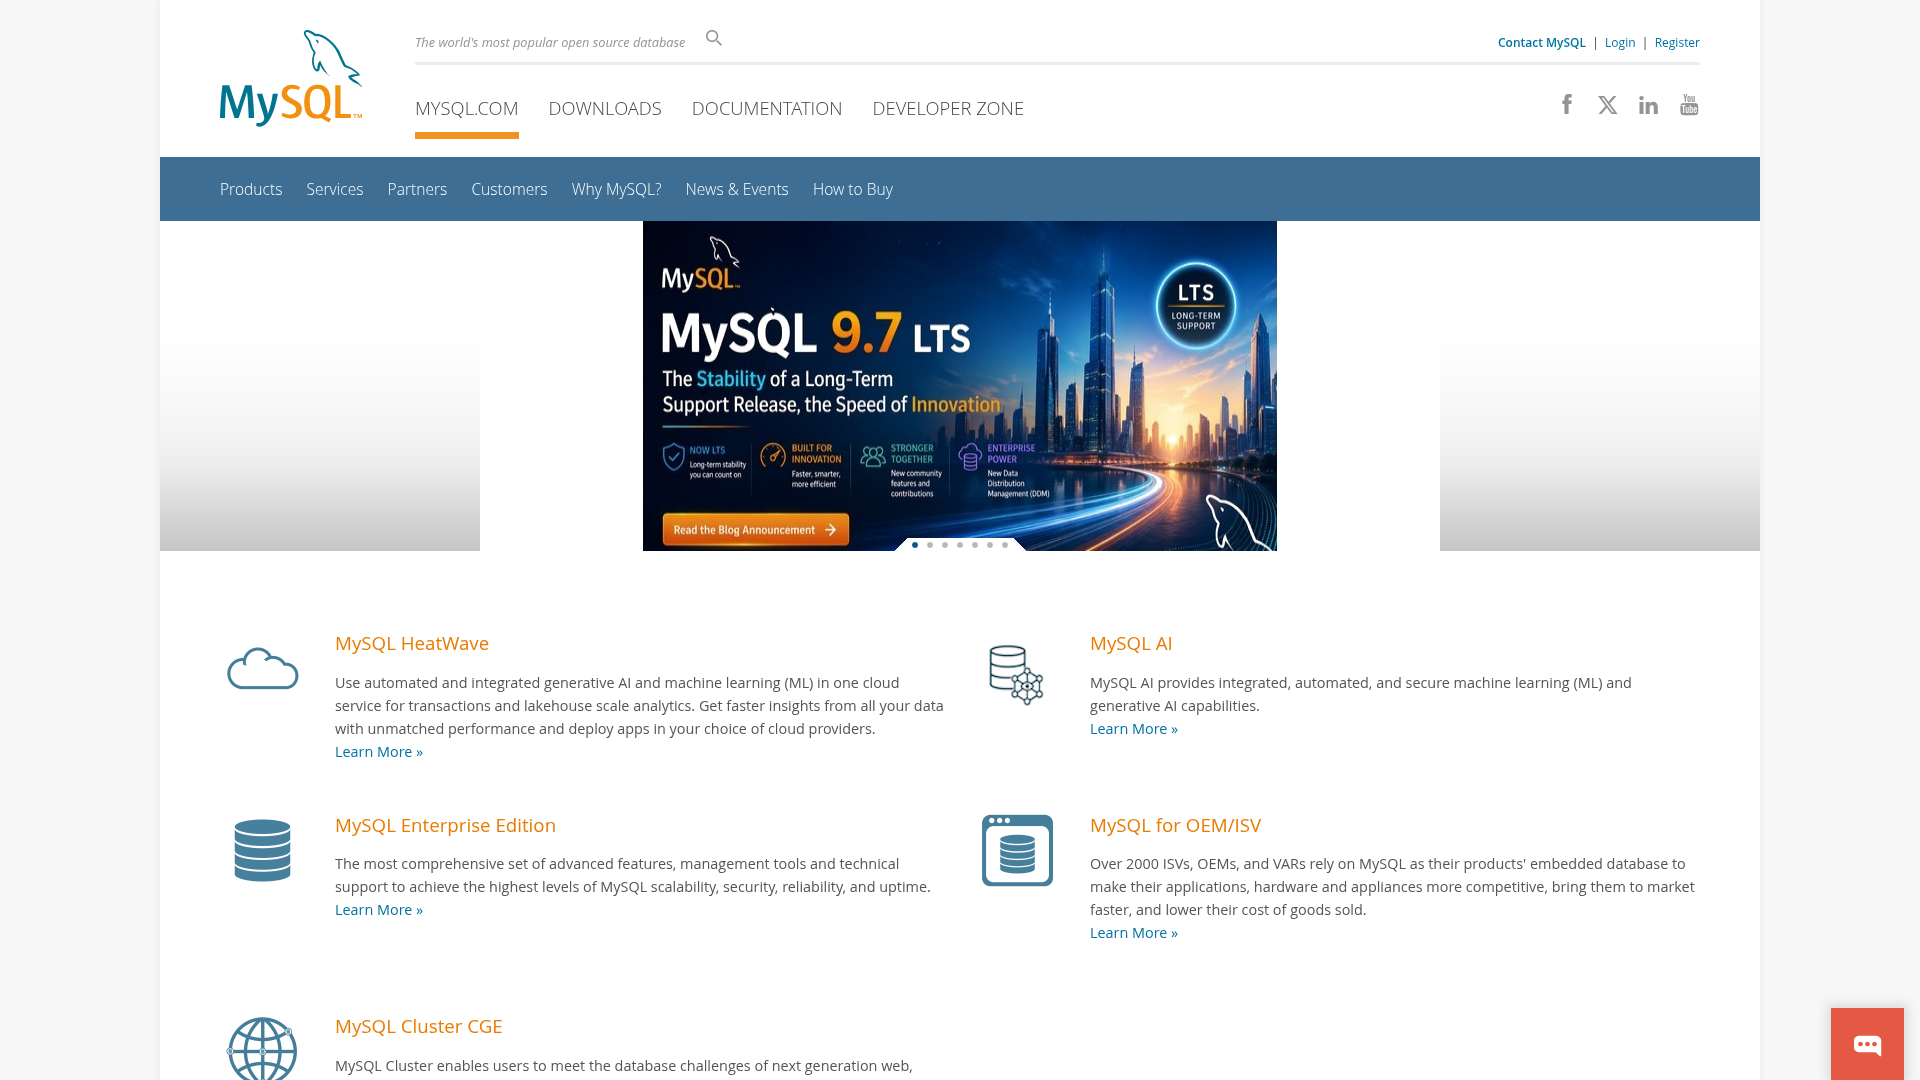Open the MySQL HeatWave heading link
1920x1080 pixels.
pos(412,643)
